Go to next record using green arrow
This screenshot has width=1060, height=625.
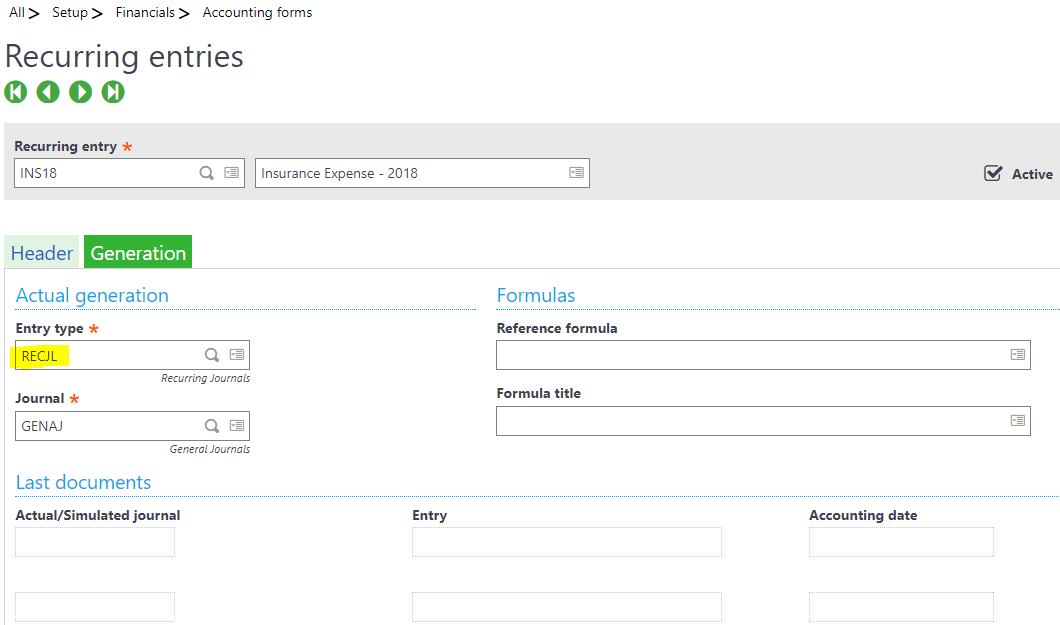coord(80,91)
